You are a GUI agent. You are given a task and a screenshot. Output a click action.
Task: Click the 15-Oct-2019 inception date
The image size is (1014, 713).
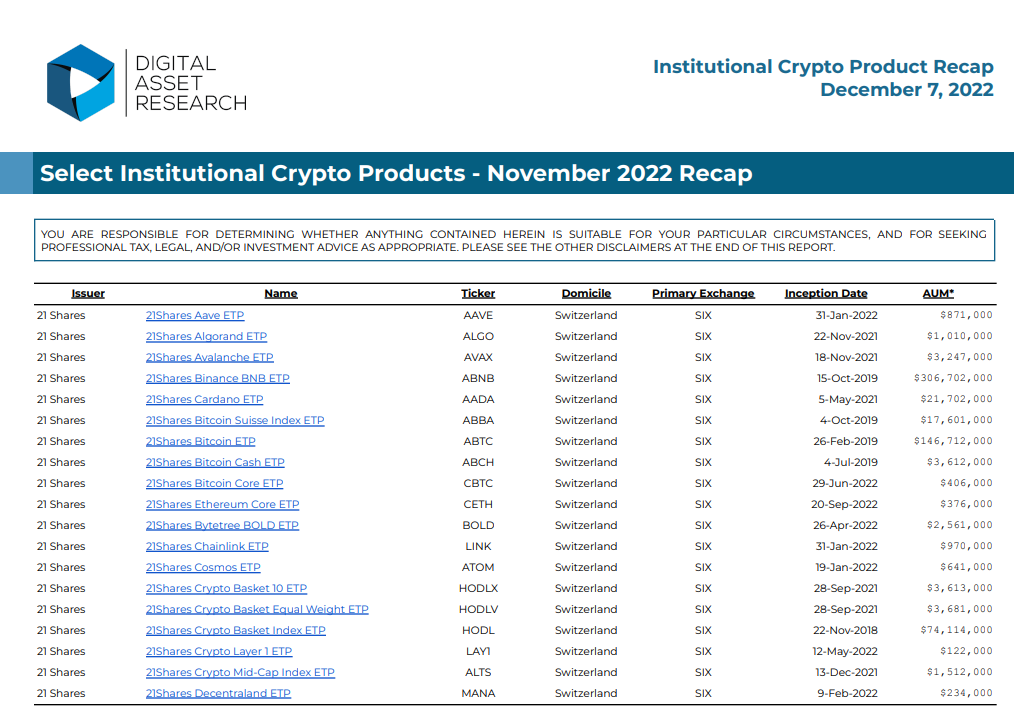tap(847, 378)
